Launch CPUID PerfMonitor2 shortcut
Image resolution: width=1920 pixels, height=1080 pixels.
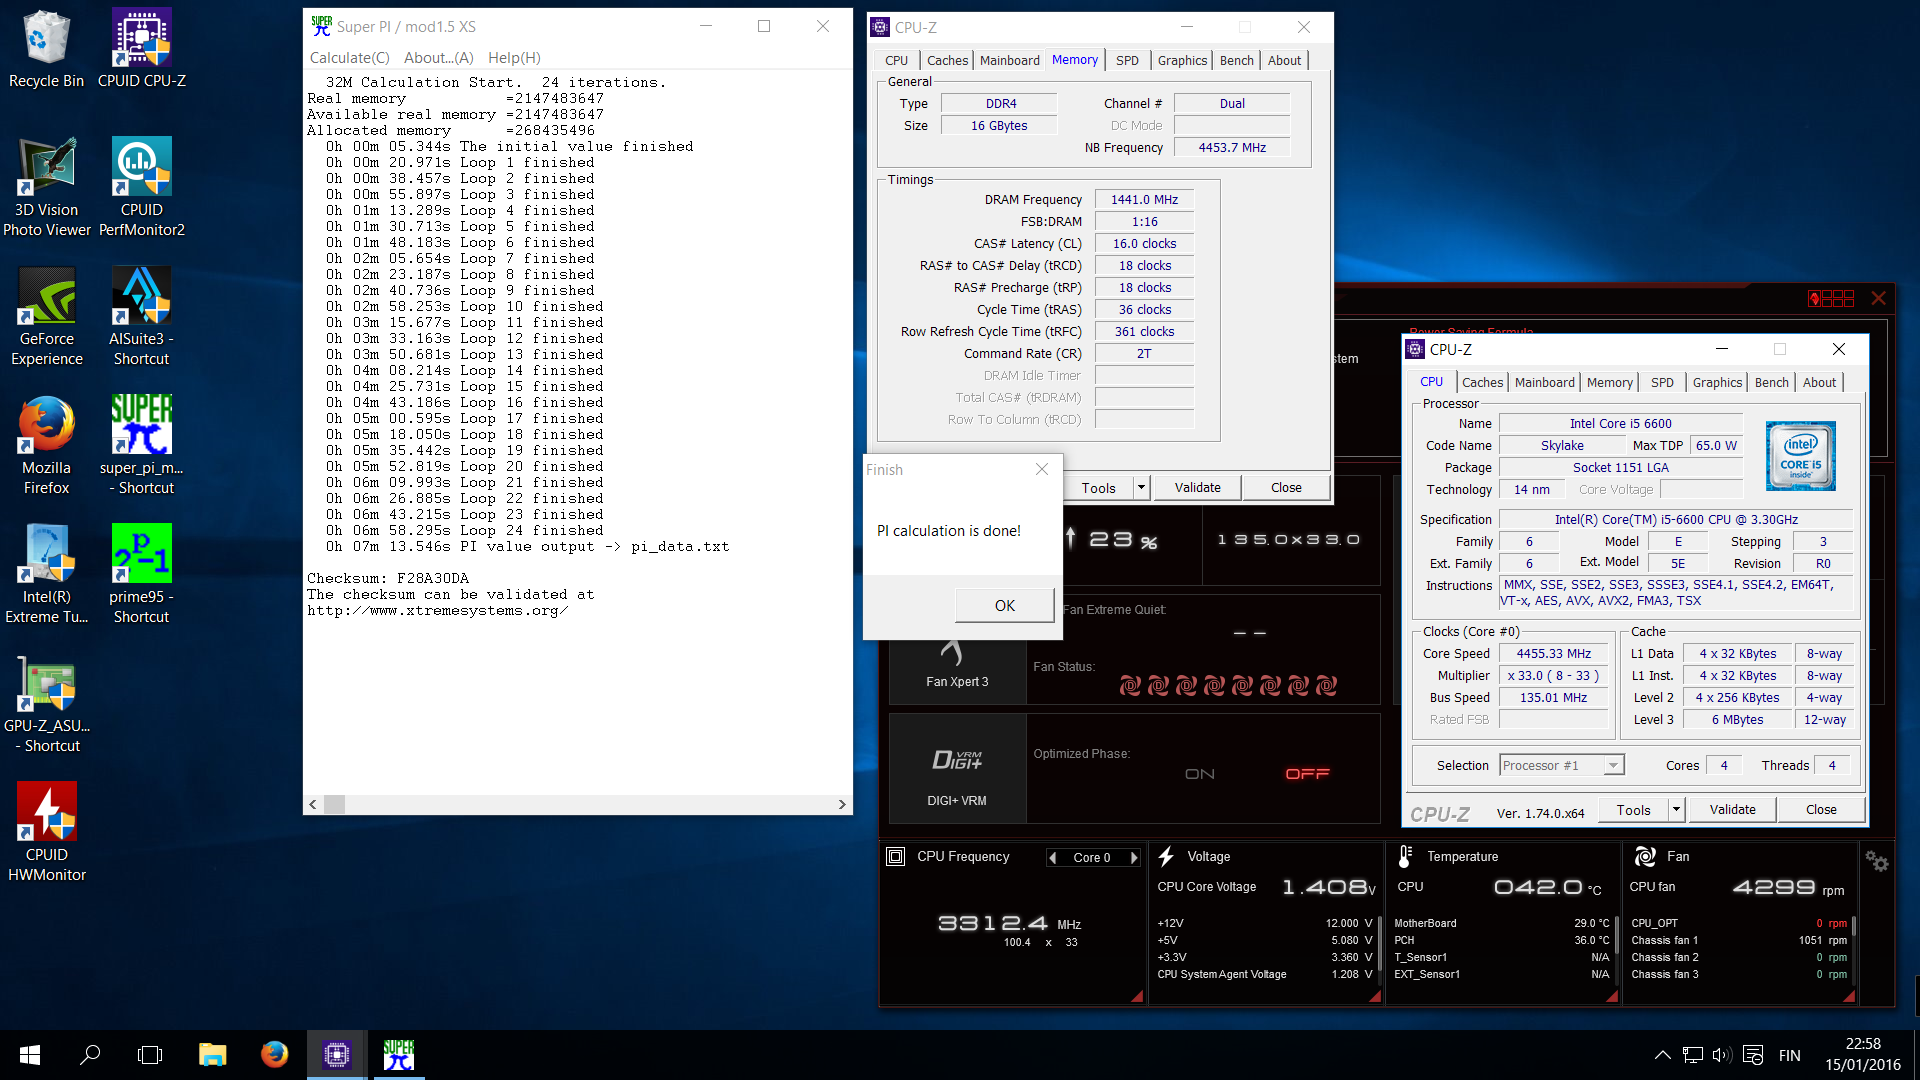click(141, 188)
